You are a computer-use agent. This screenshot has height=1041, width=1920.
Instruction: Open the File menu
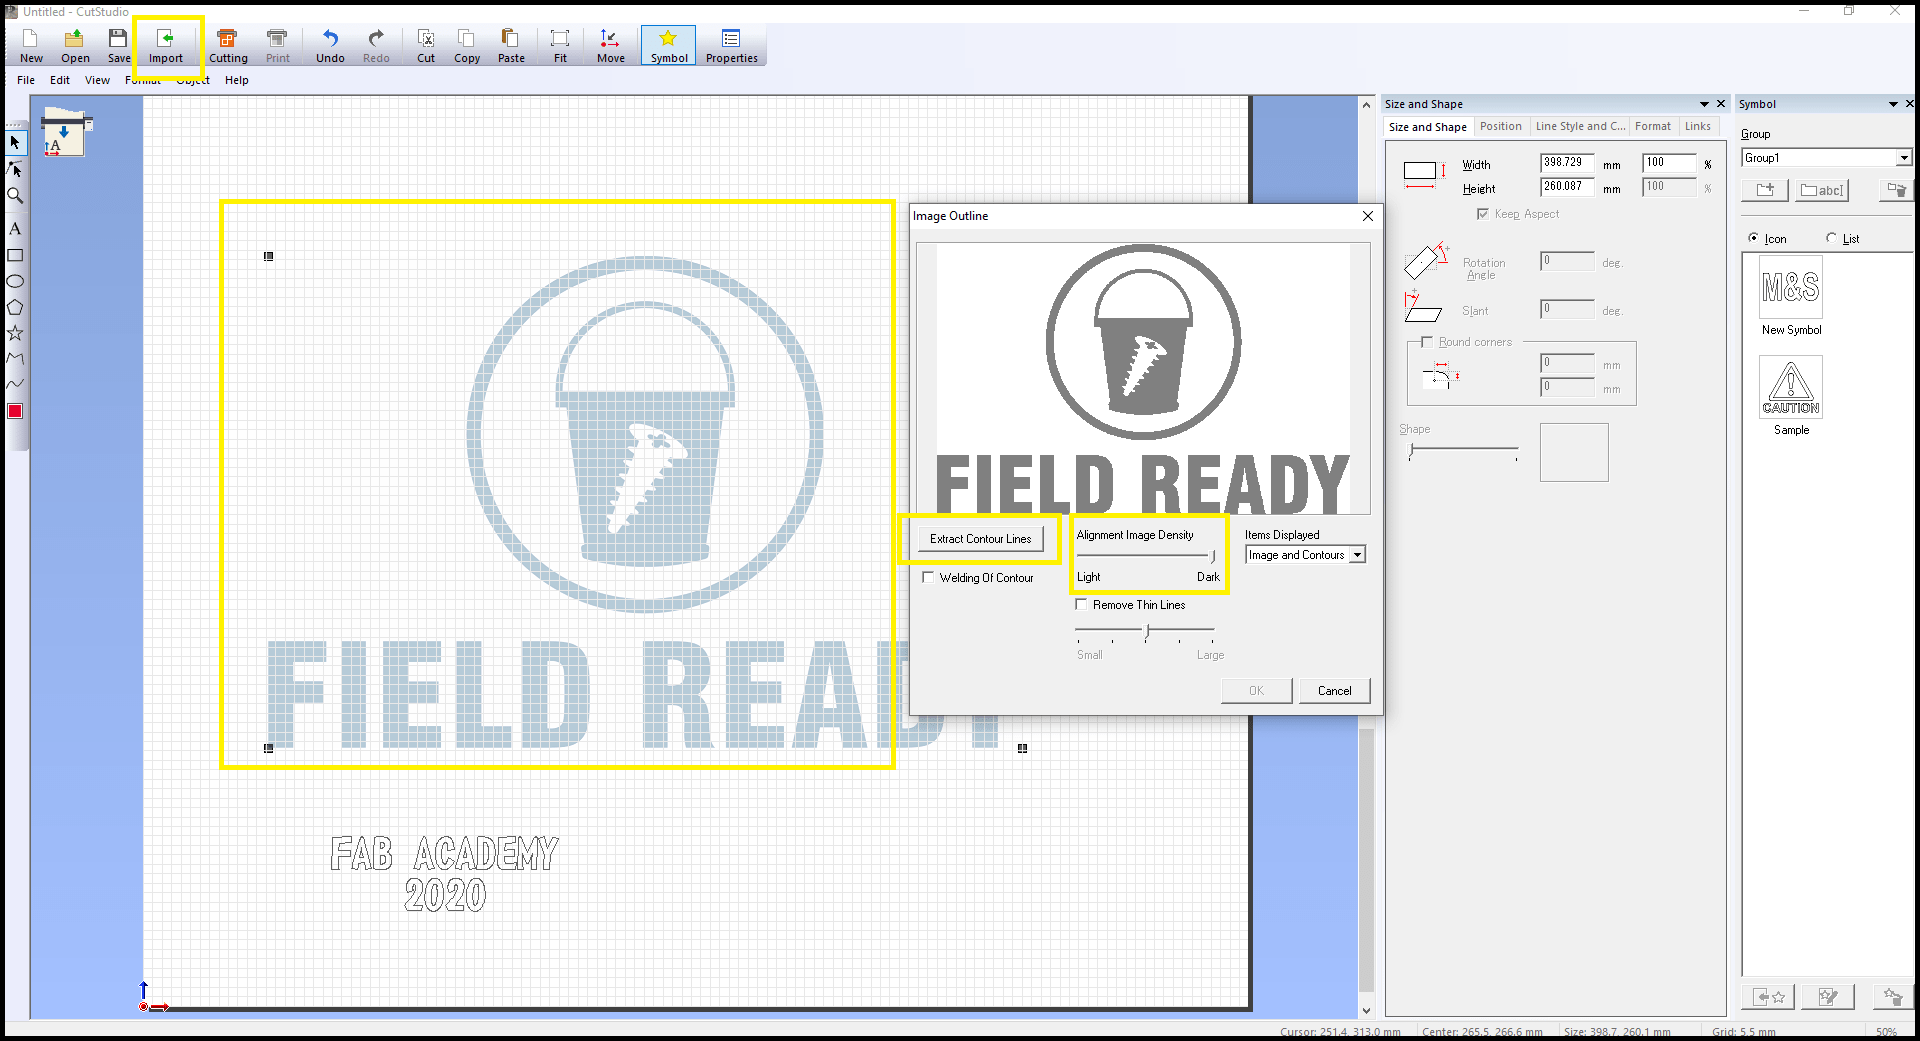[x=26, y=80]
